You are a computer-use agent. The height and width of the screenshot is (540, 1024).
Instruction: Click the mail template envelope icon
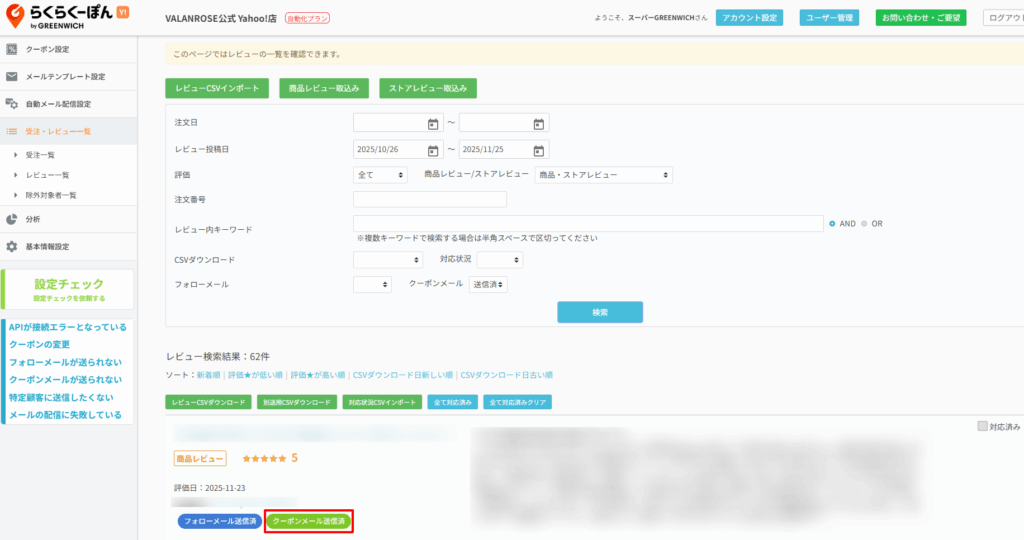[12, 77]
